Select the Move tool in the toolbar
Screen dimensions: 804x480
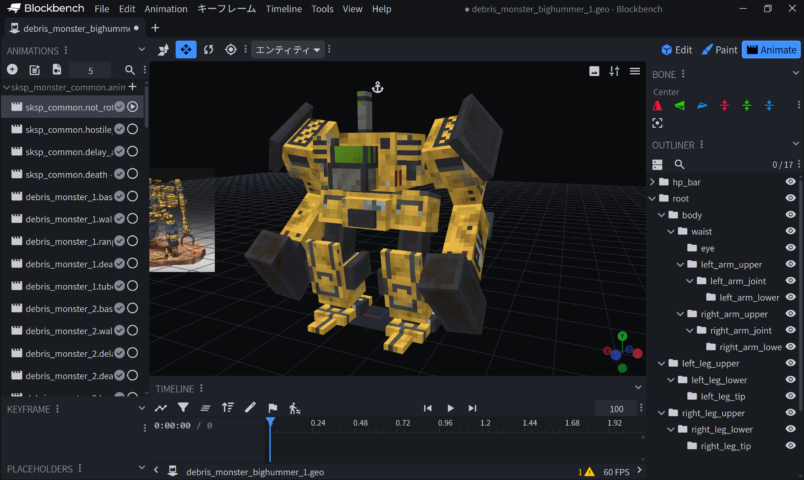tap(186, 49)
